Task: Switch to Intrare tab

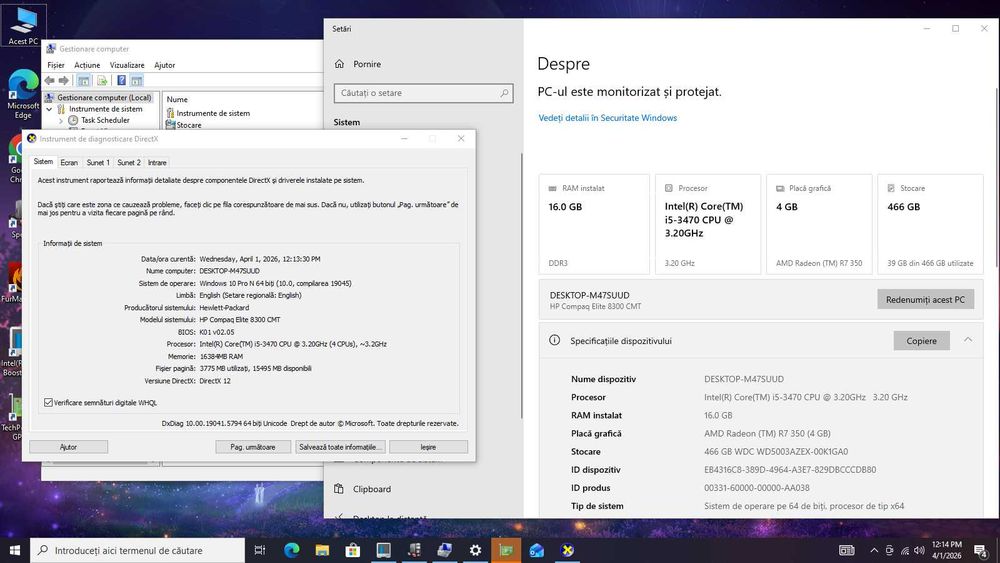Action: [157, 163]
